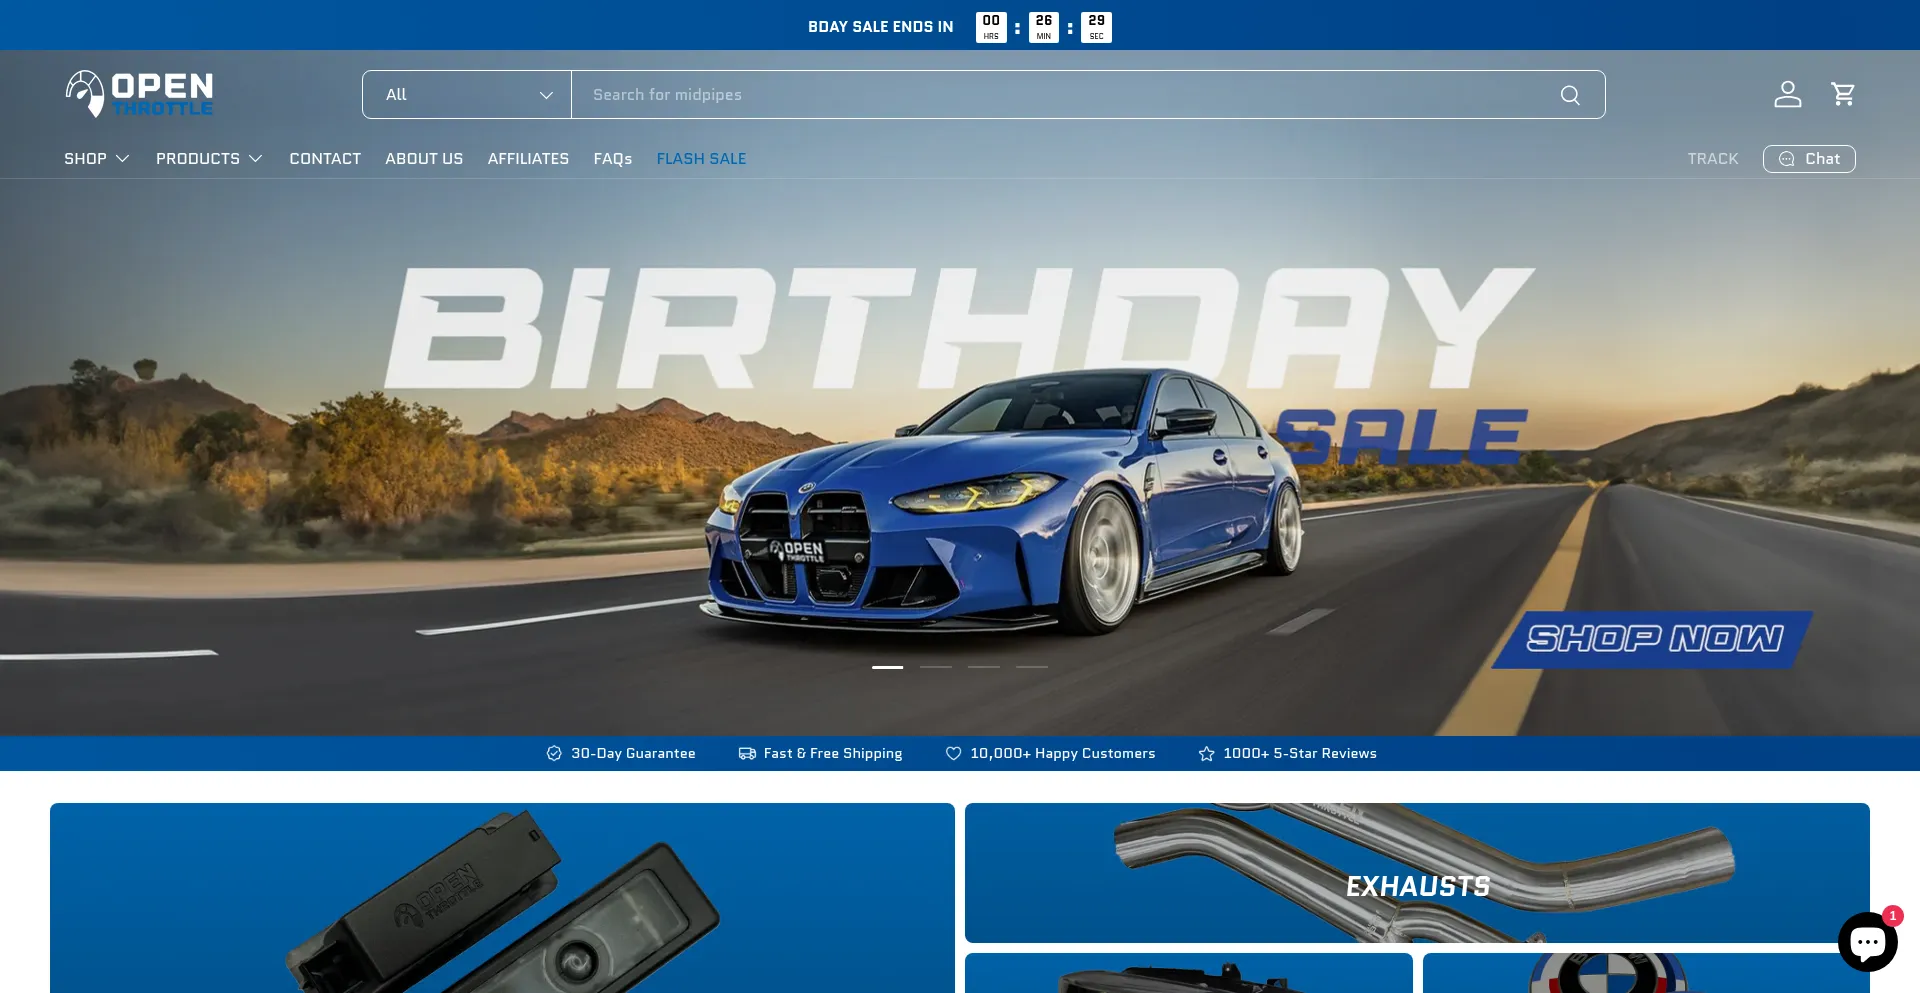1920x993 pixels.
Task: Open the All category dropdown
Action: click(x=467, y=95)
